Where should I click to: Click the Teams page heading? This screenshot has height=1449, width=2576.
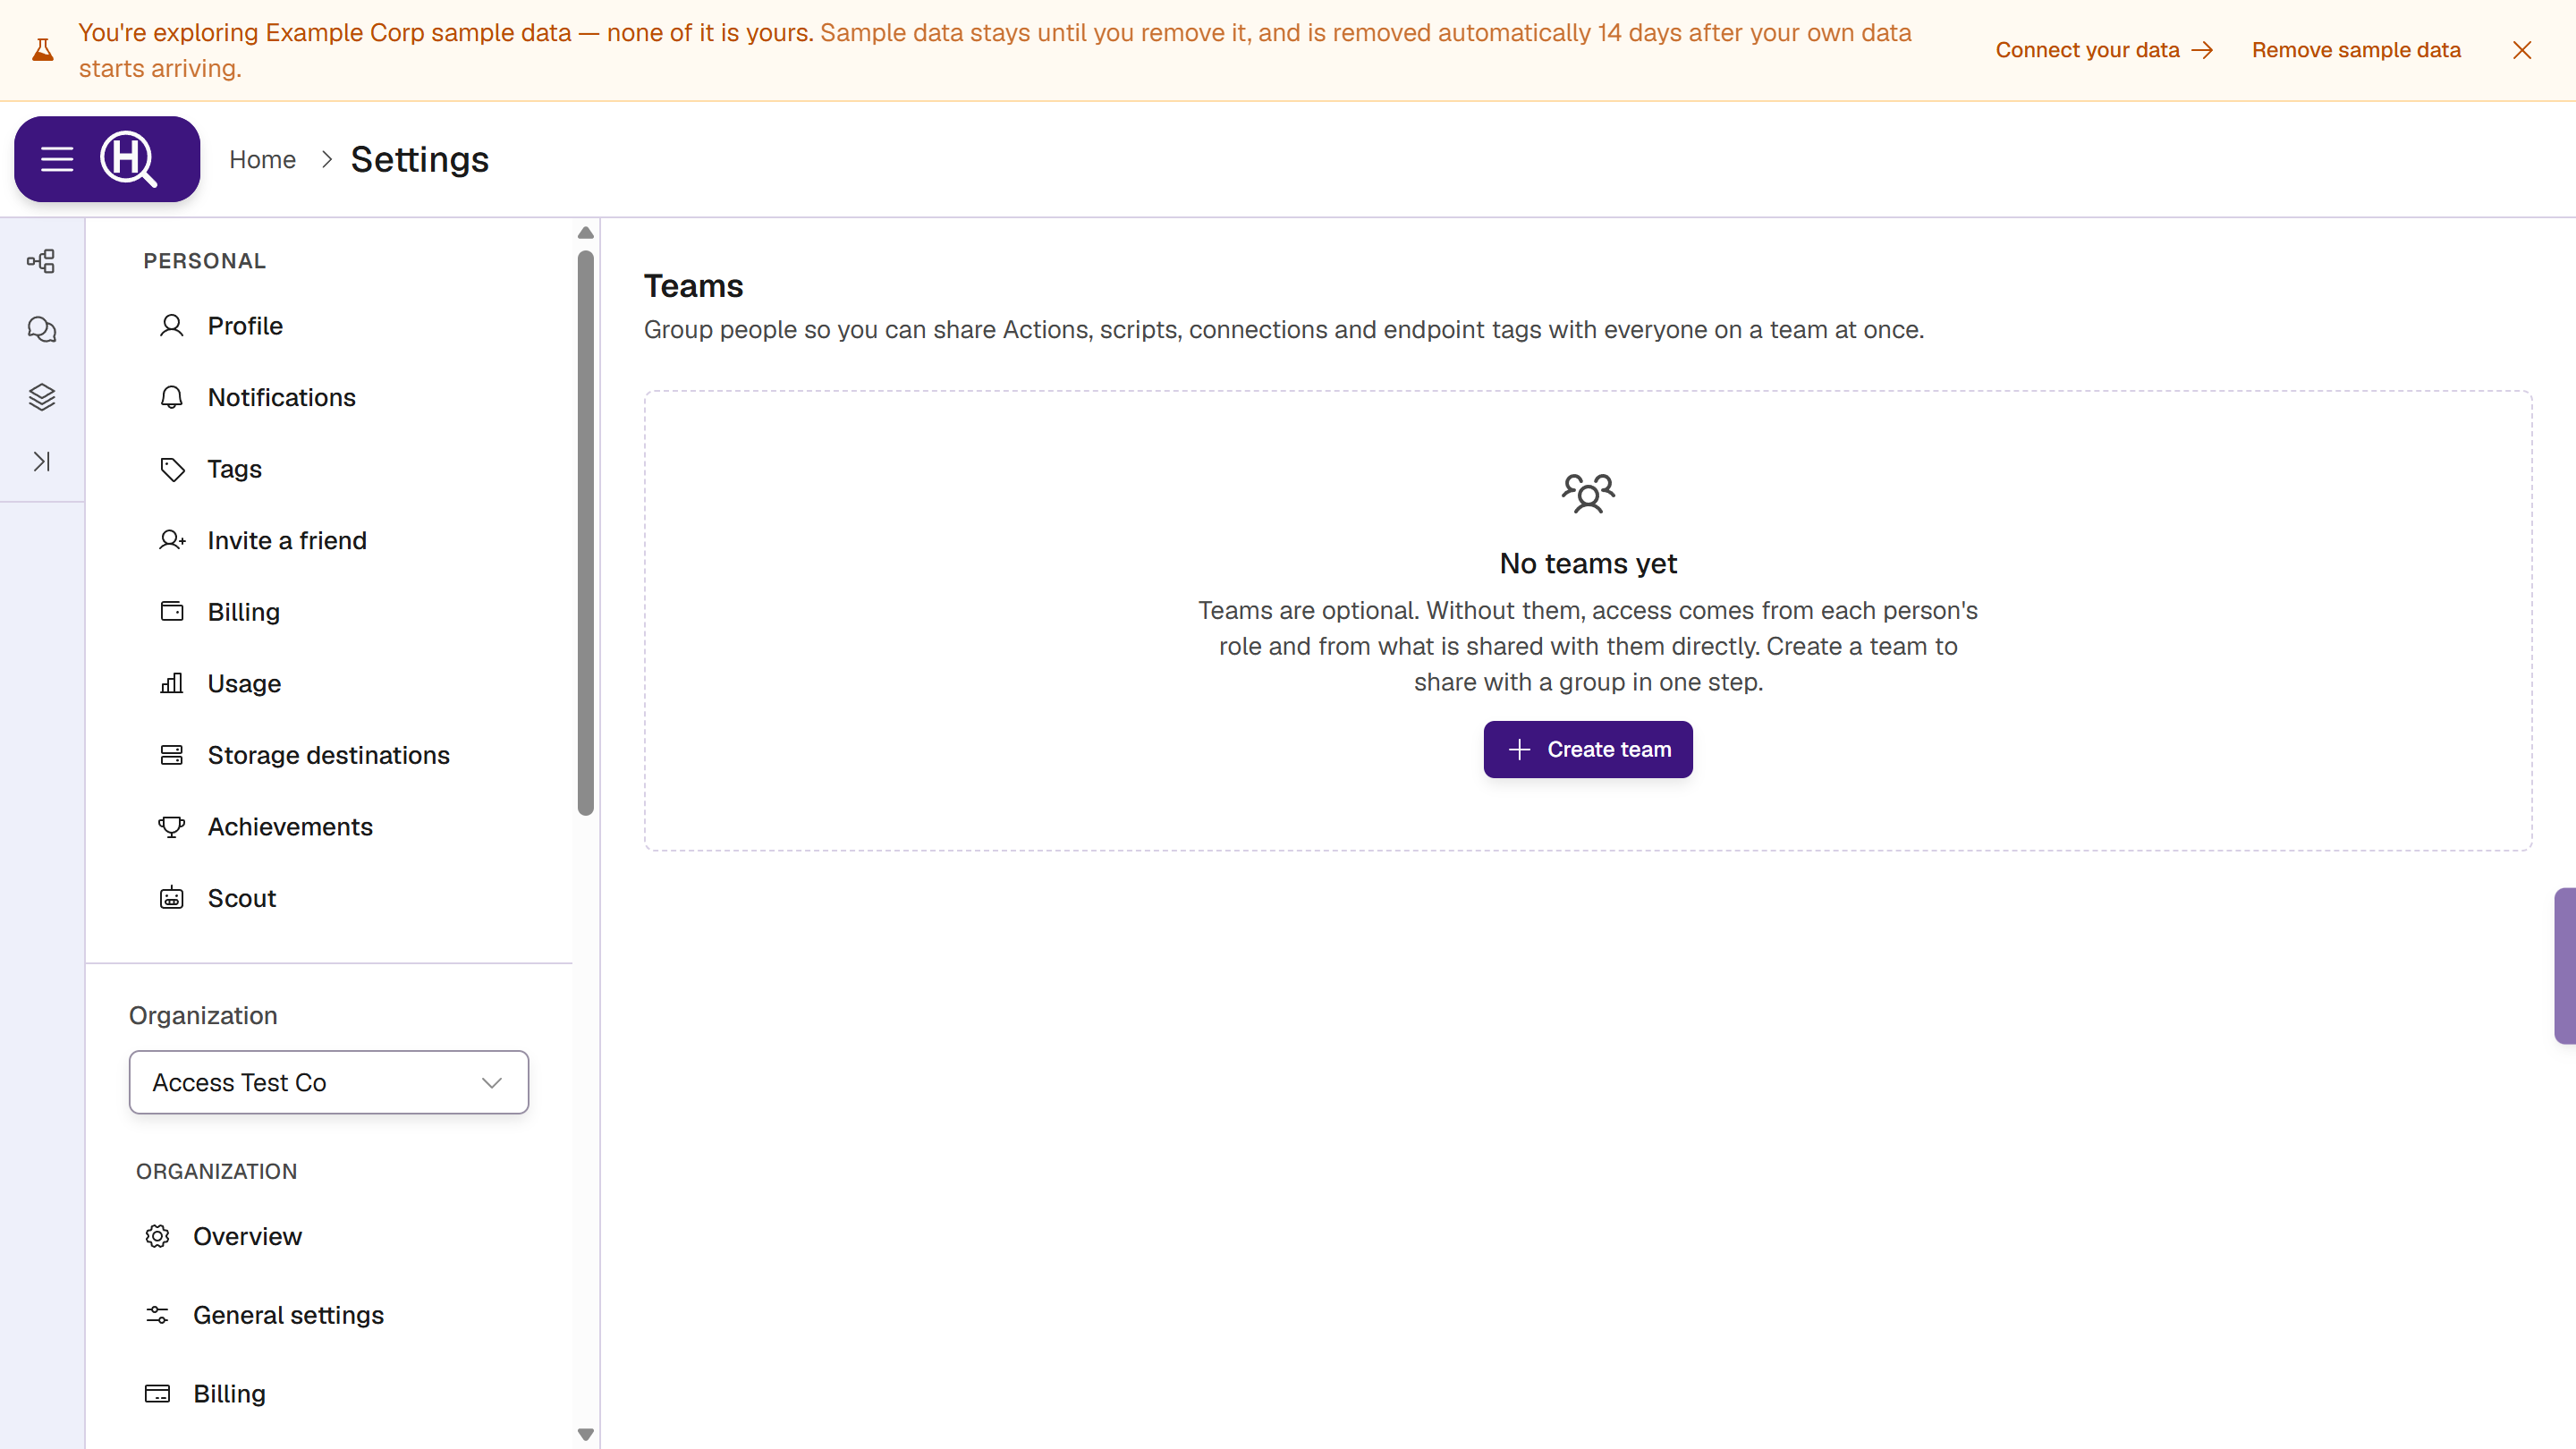(693, 286)
